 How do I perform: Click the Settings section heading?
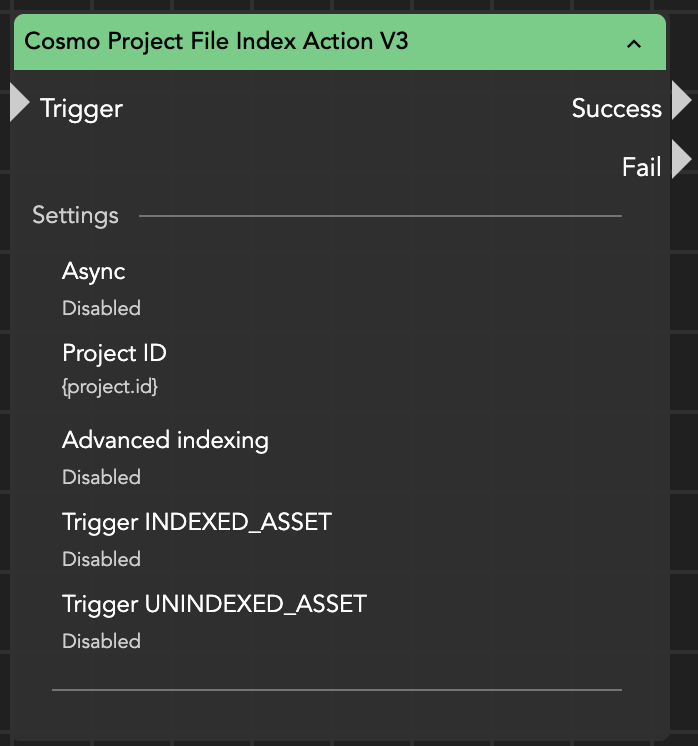[x=75, y=215]
